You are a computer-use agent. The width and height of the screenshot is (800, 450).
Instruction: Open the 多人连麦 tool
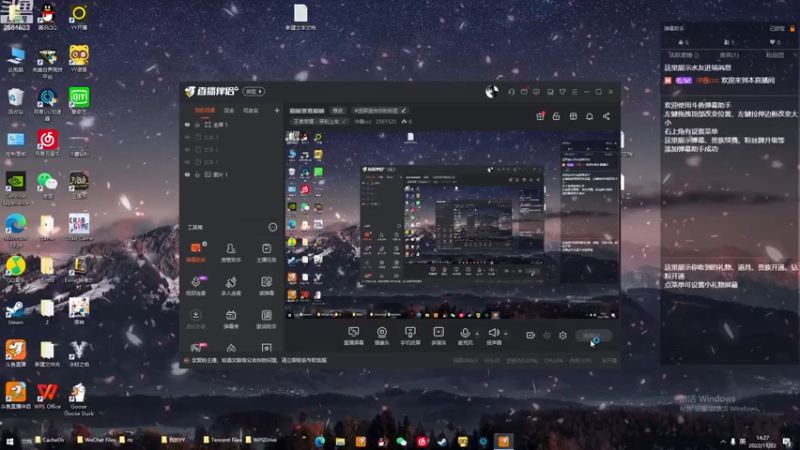pyautogui.click(x=231, y=286)
